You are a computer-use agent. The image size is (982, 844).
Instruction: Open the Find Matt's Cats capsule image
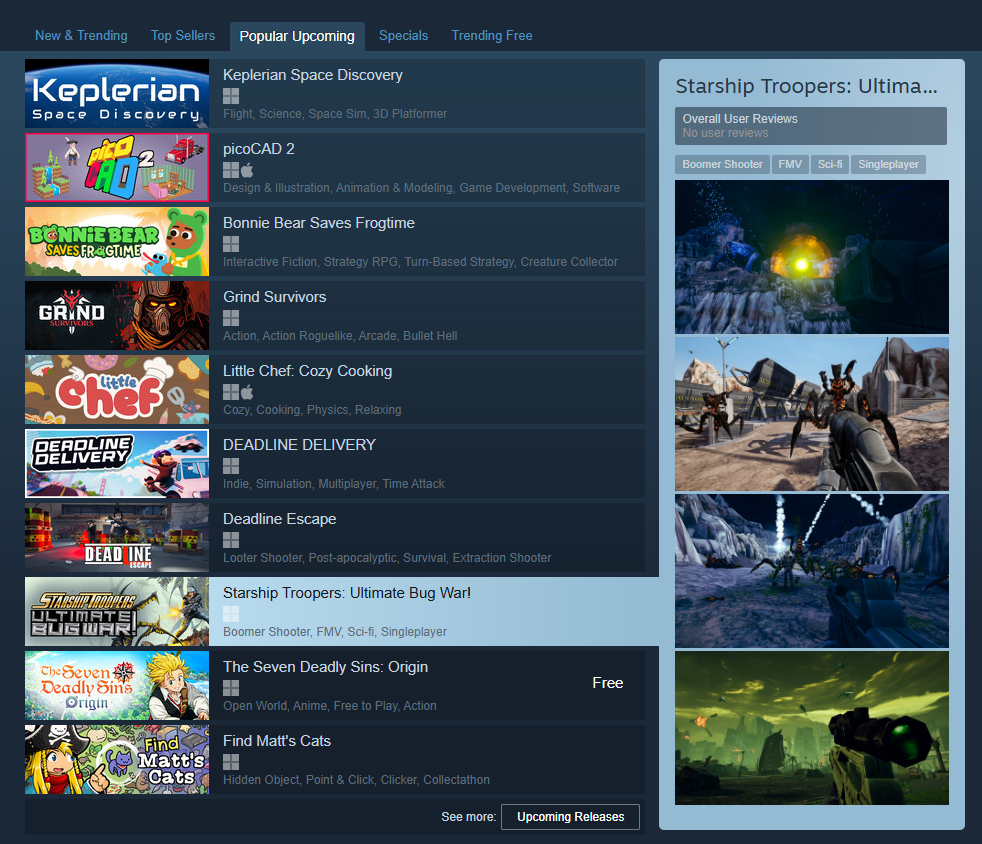pos(117,759)
